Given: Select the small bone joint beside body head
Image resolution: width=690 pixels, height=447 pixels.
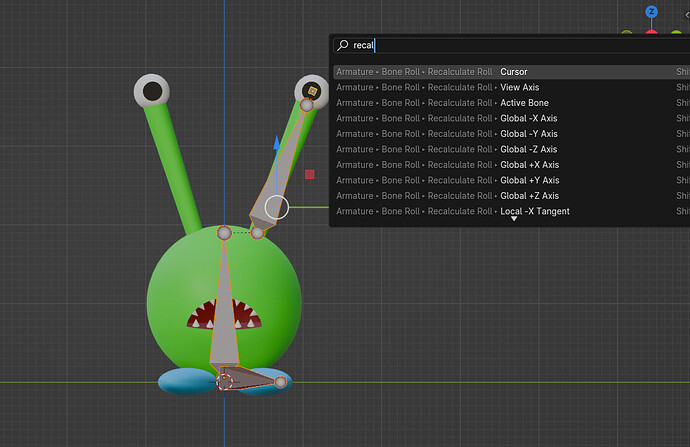Looking at the screenshot, I should tap(257, 233).
